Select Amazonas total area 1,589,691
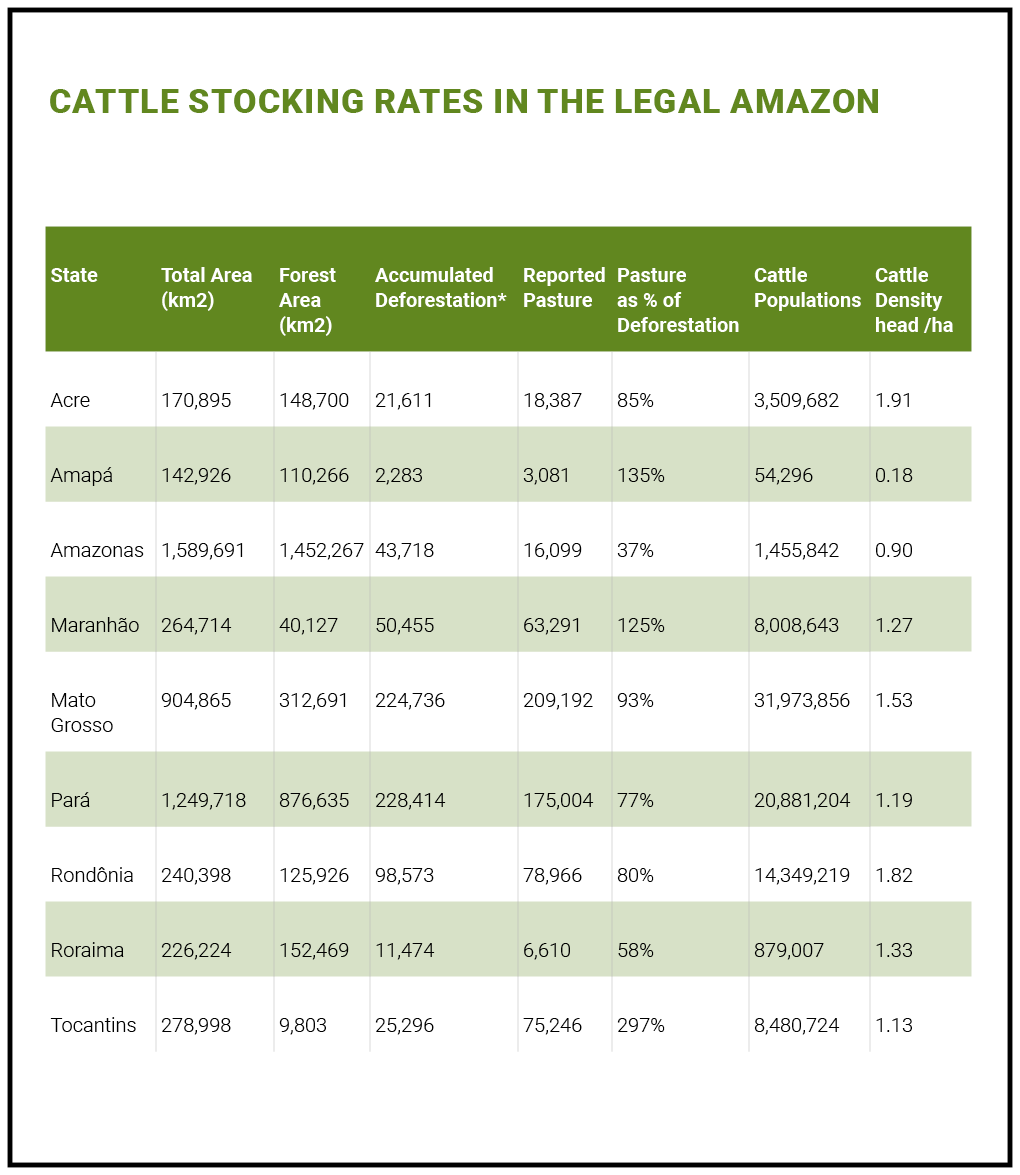Image resolution: width=1020 pixels, height=1175 pixels. click(203, 550)
